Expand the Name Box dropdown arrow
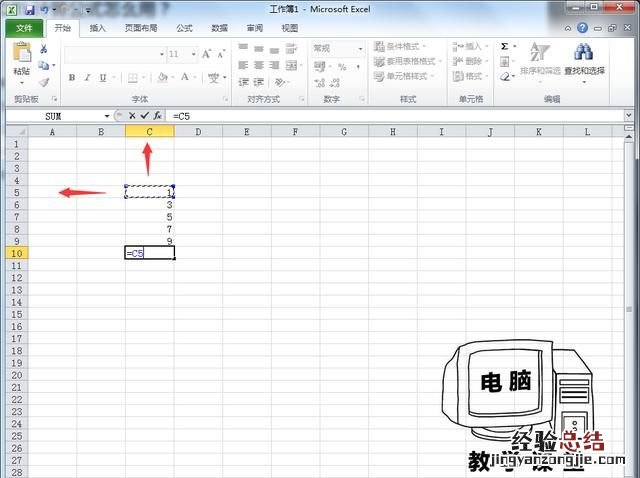 click(x=107, y=116)
